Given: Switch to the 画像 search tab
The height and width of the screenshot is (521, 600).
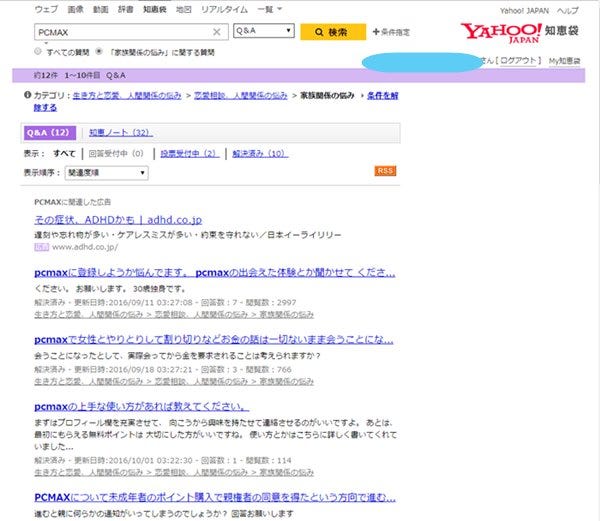Looking at the screenshot, I should pyautogui.click(x=75, y=9).
